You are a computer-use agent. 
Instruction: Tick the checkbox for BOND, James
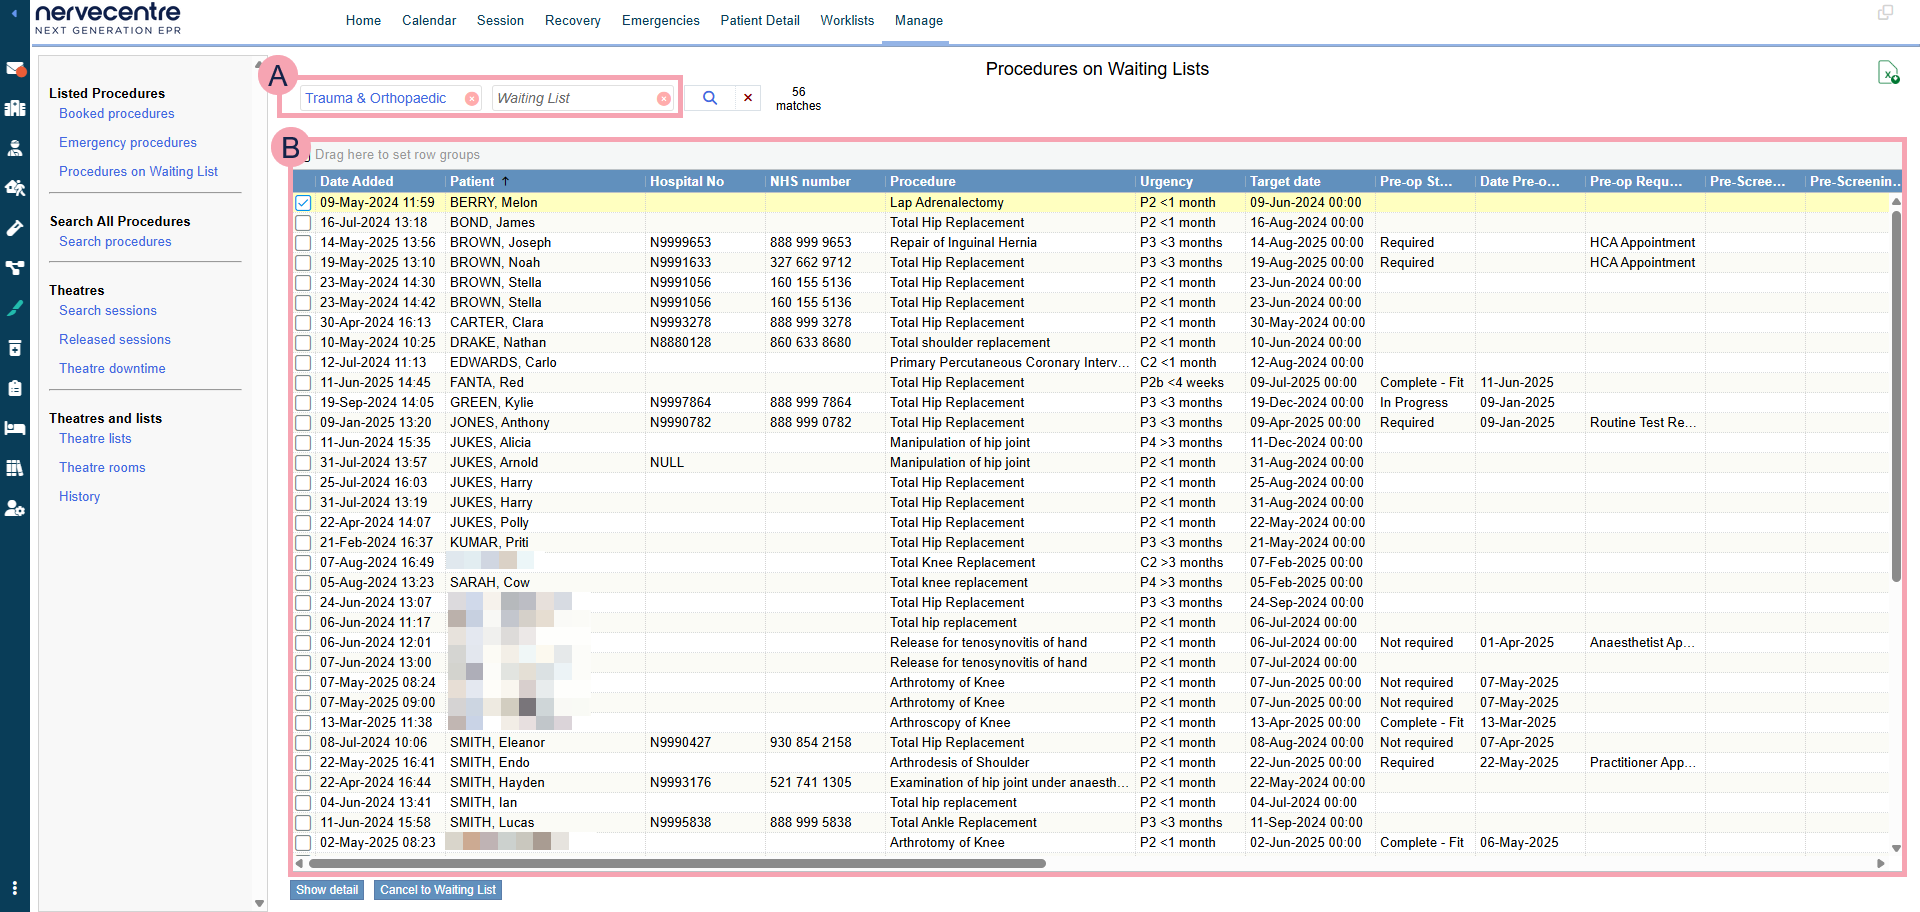point(303,223)
